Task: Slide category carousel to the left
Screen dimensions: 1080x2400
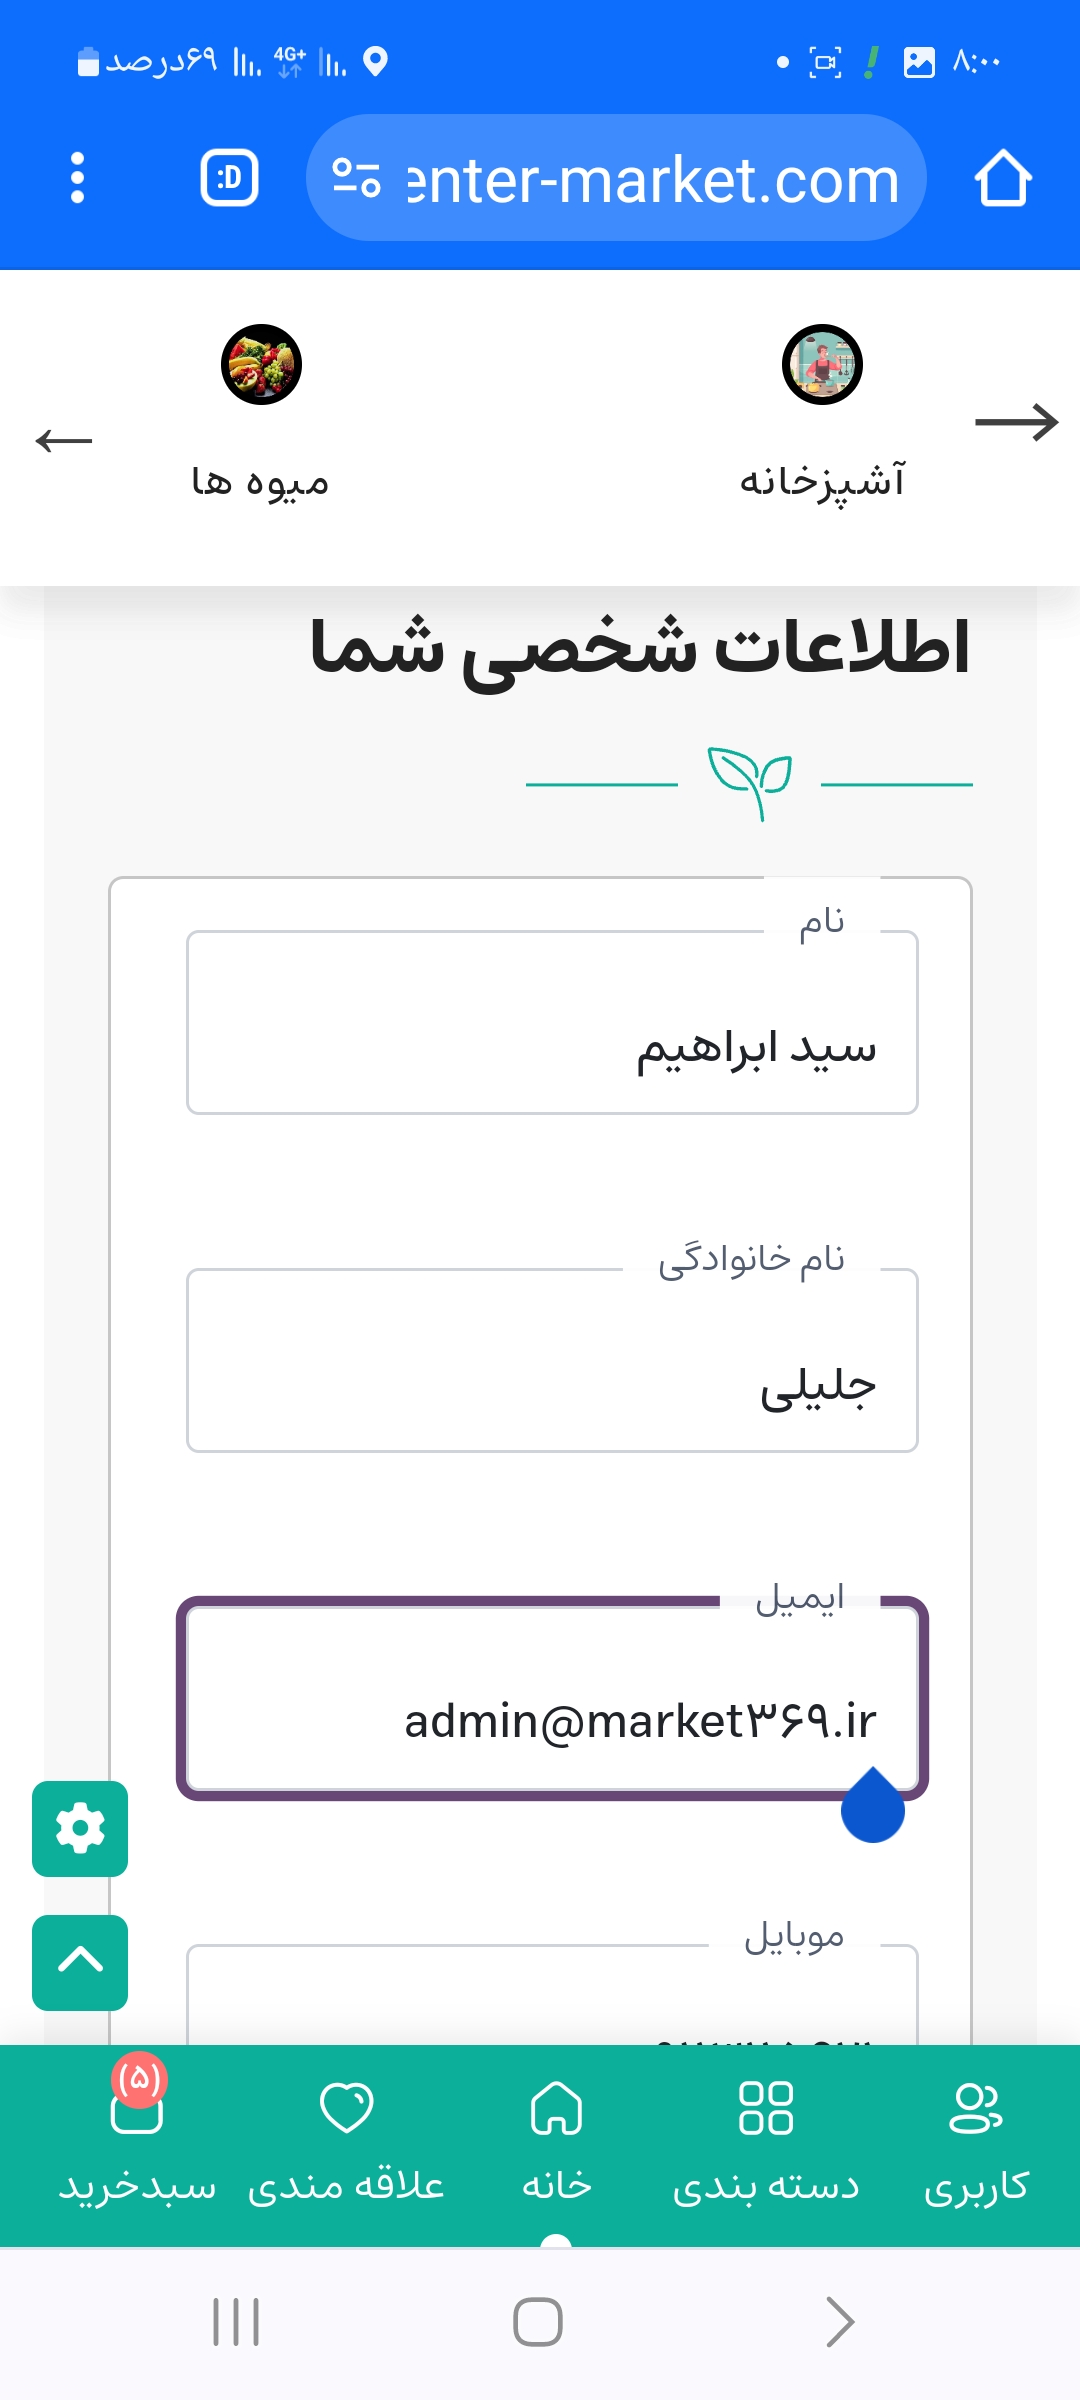Action: click(64, 440)
